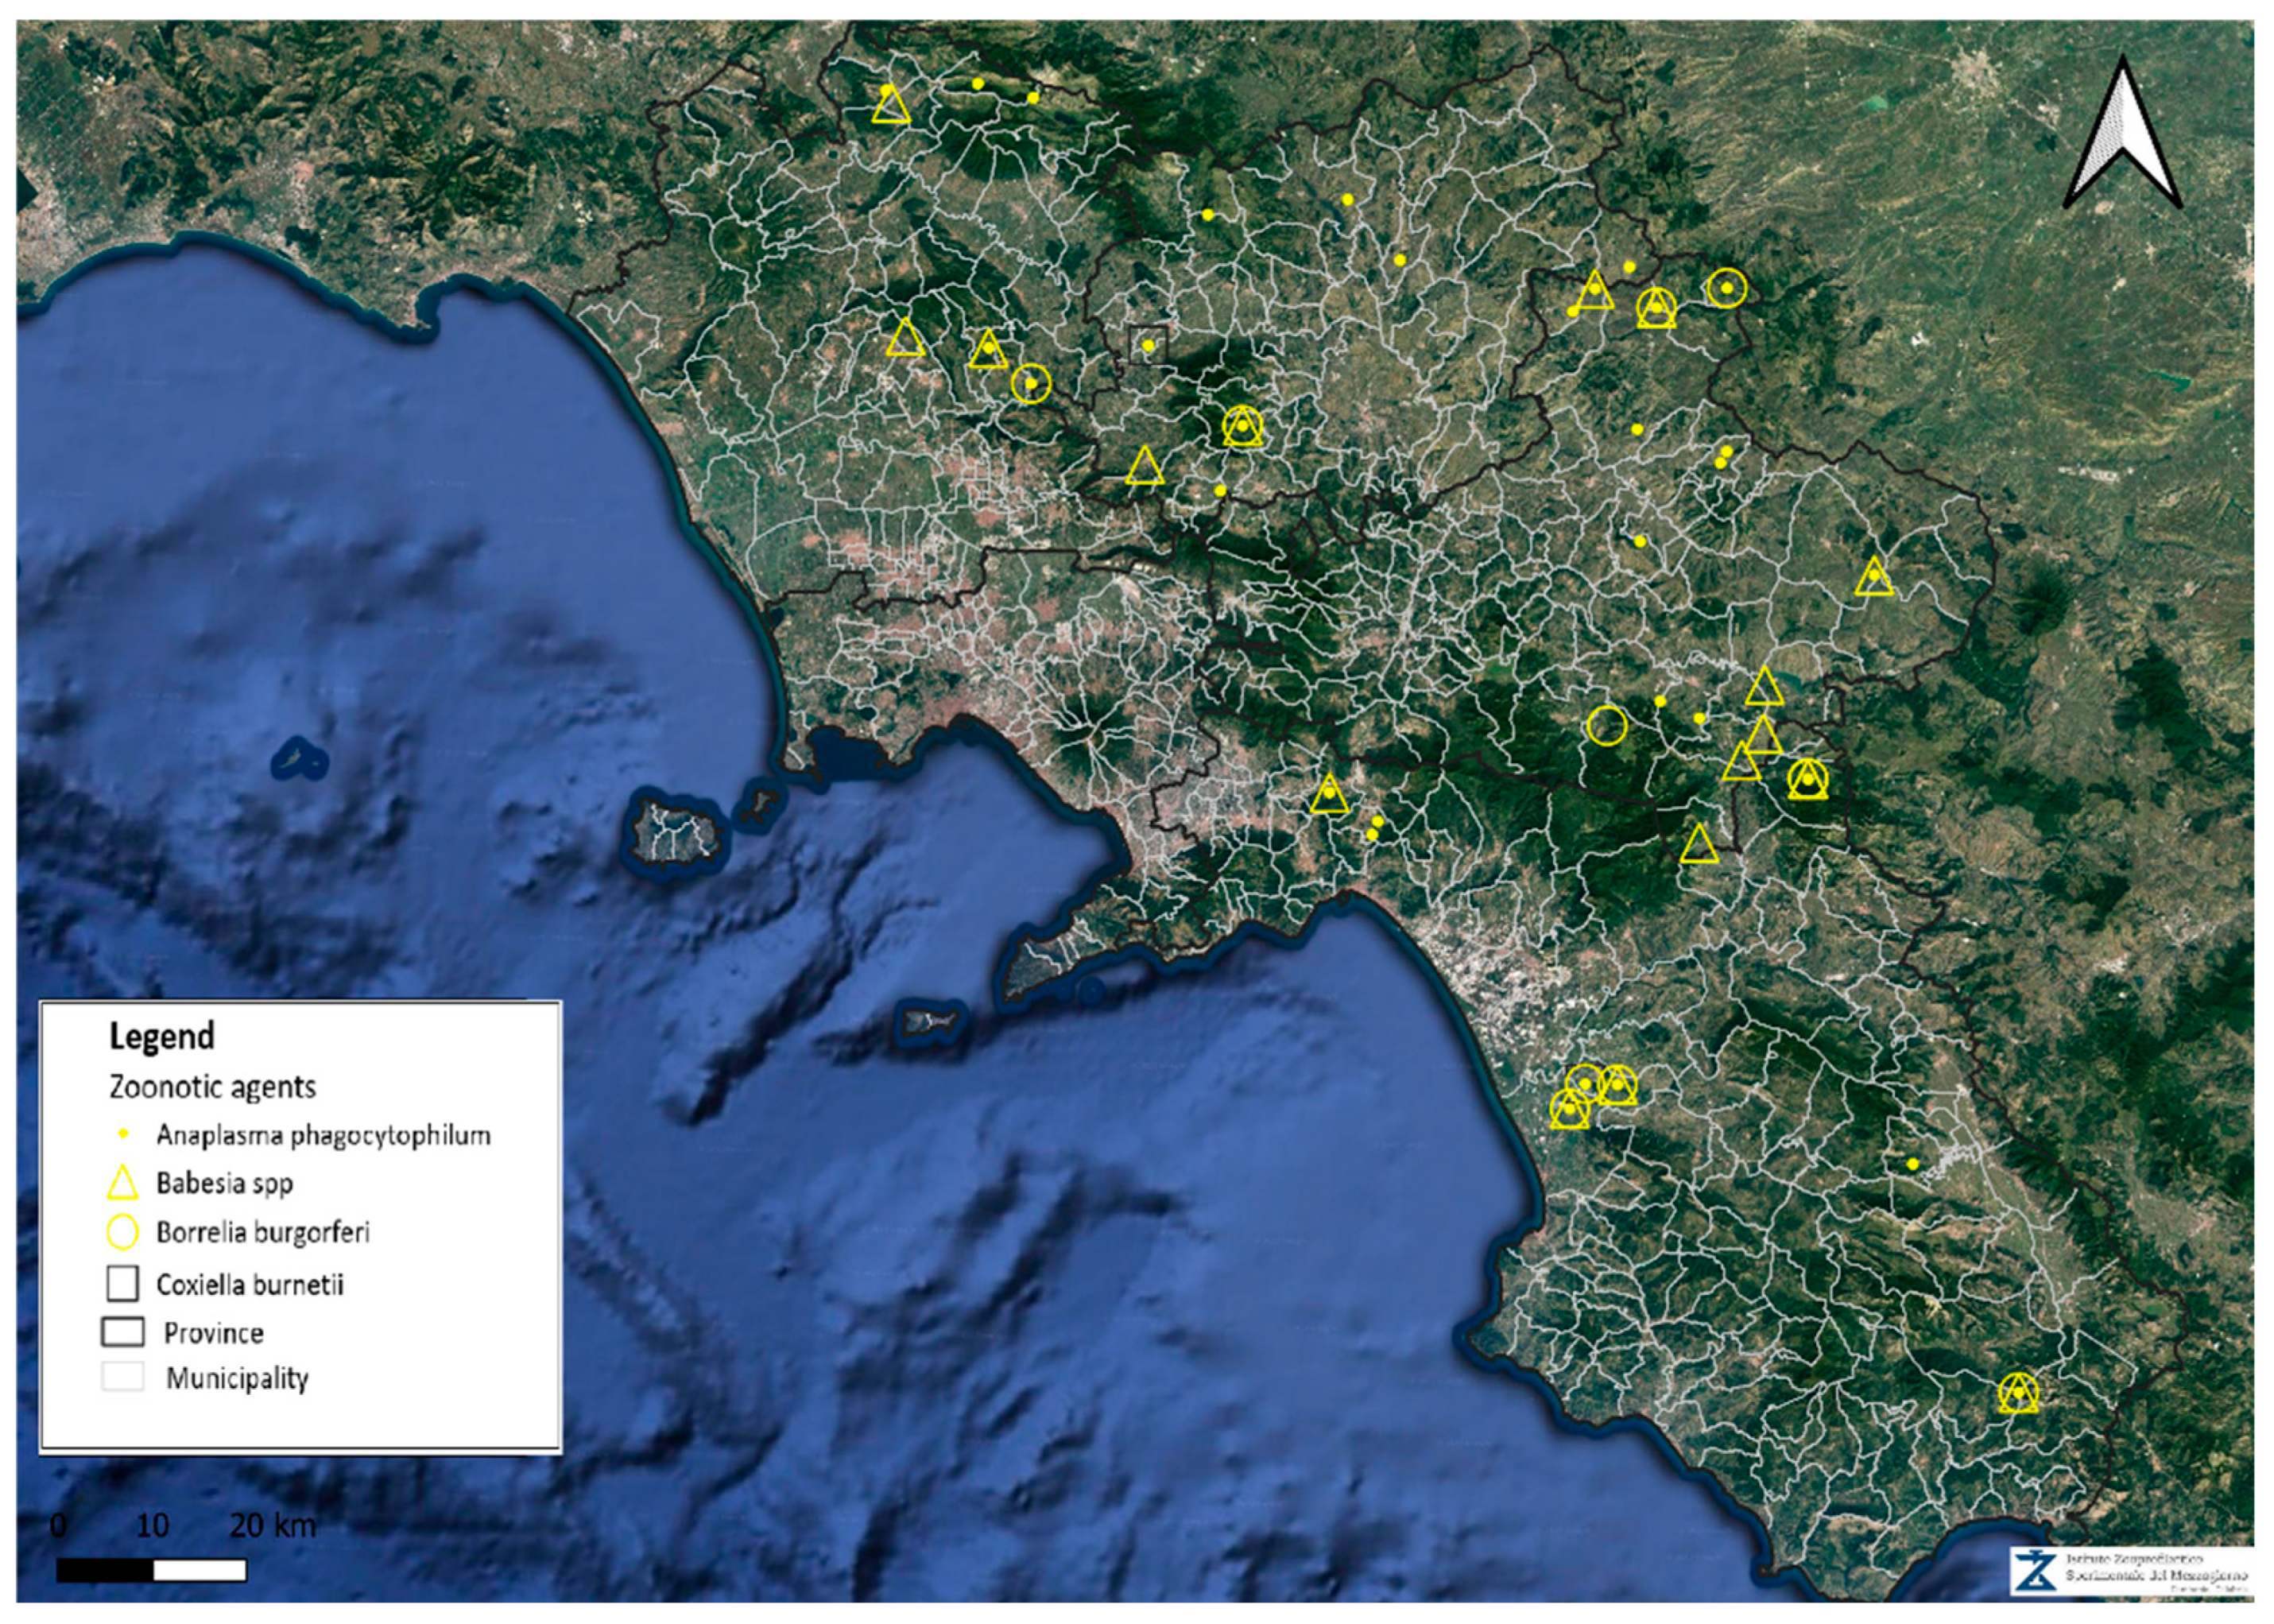Click the small Capri island on map
The height and width of the screenshot is (1624, 2274).
pos(931,1022)
